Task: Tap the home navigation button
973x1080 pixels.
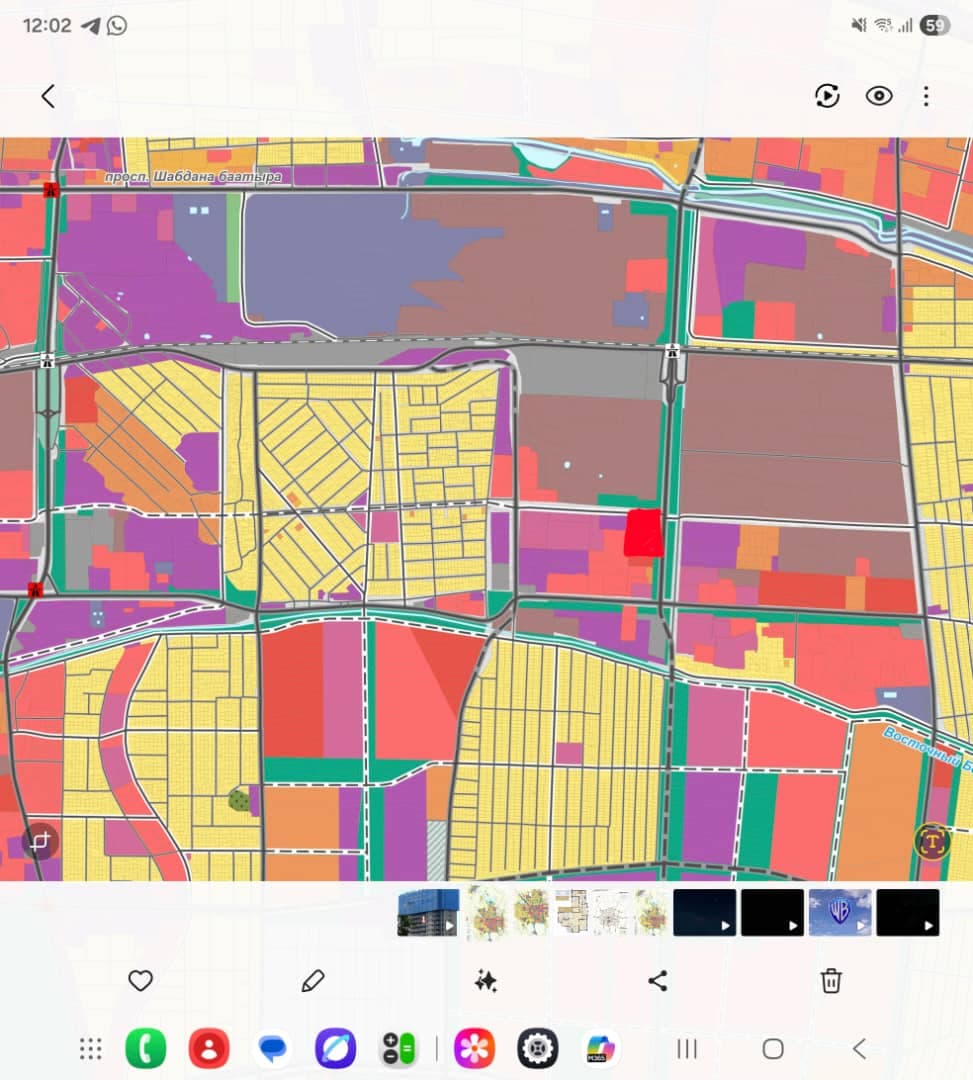Action: point(773,1048)
